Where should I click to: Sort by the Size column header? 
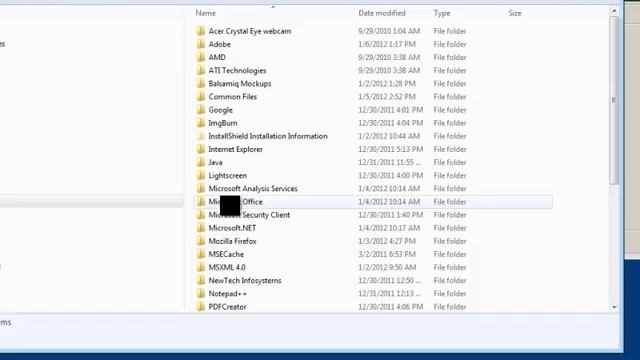(x=515, y=13)
